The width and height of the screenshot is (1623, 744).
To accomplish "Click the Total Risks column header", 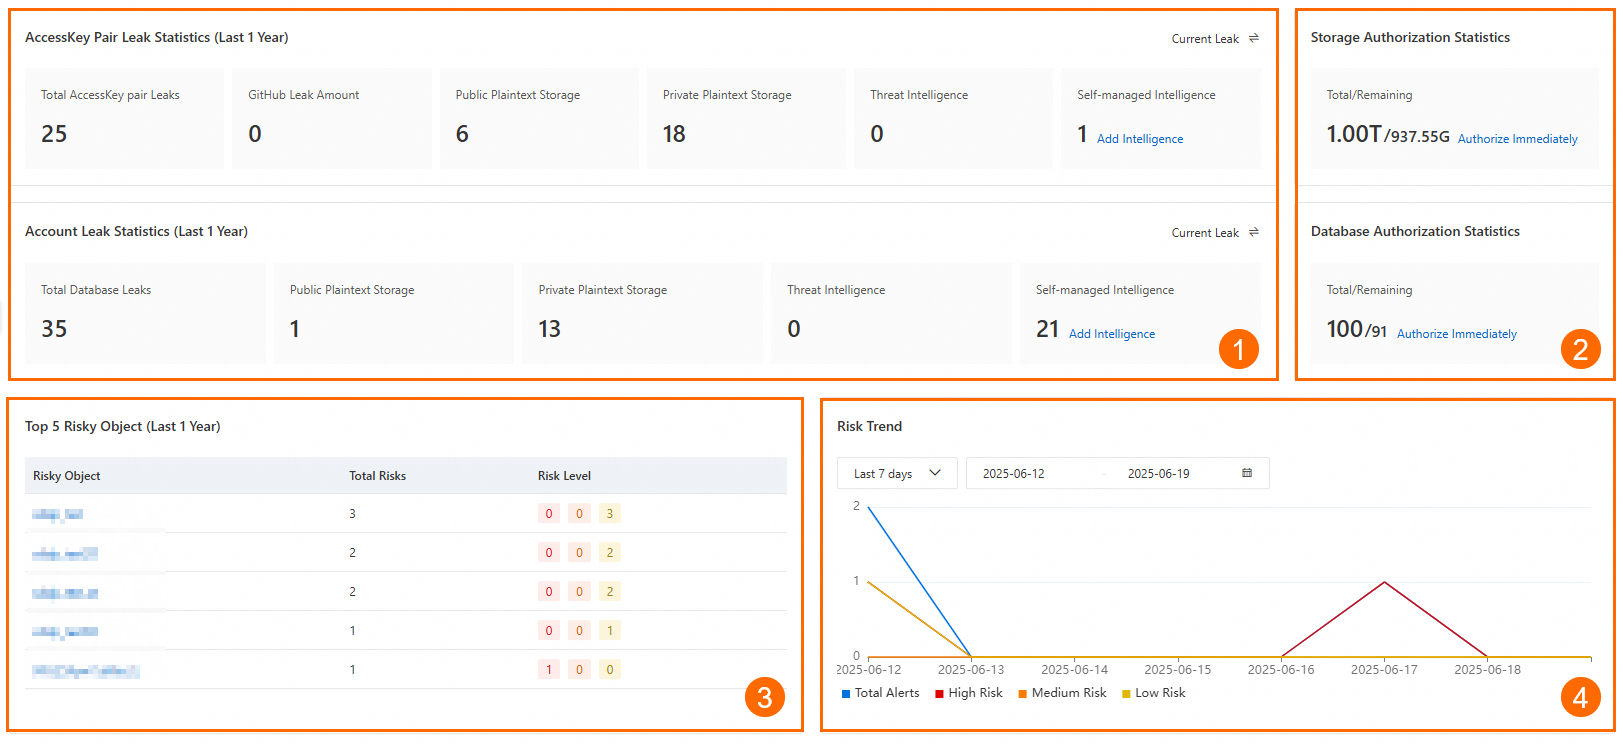I will (377, 476).
